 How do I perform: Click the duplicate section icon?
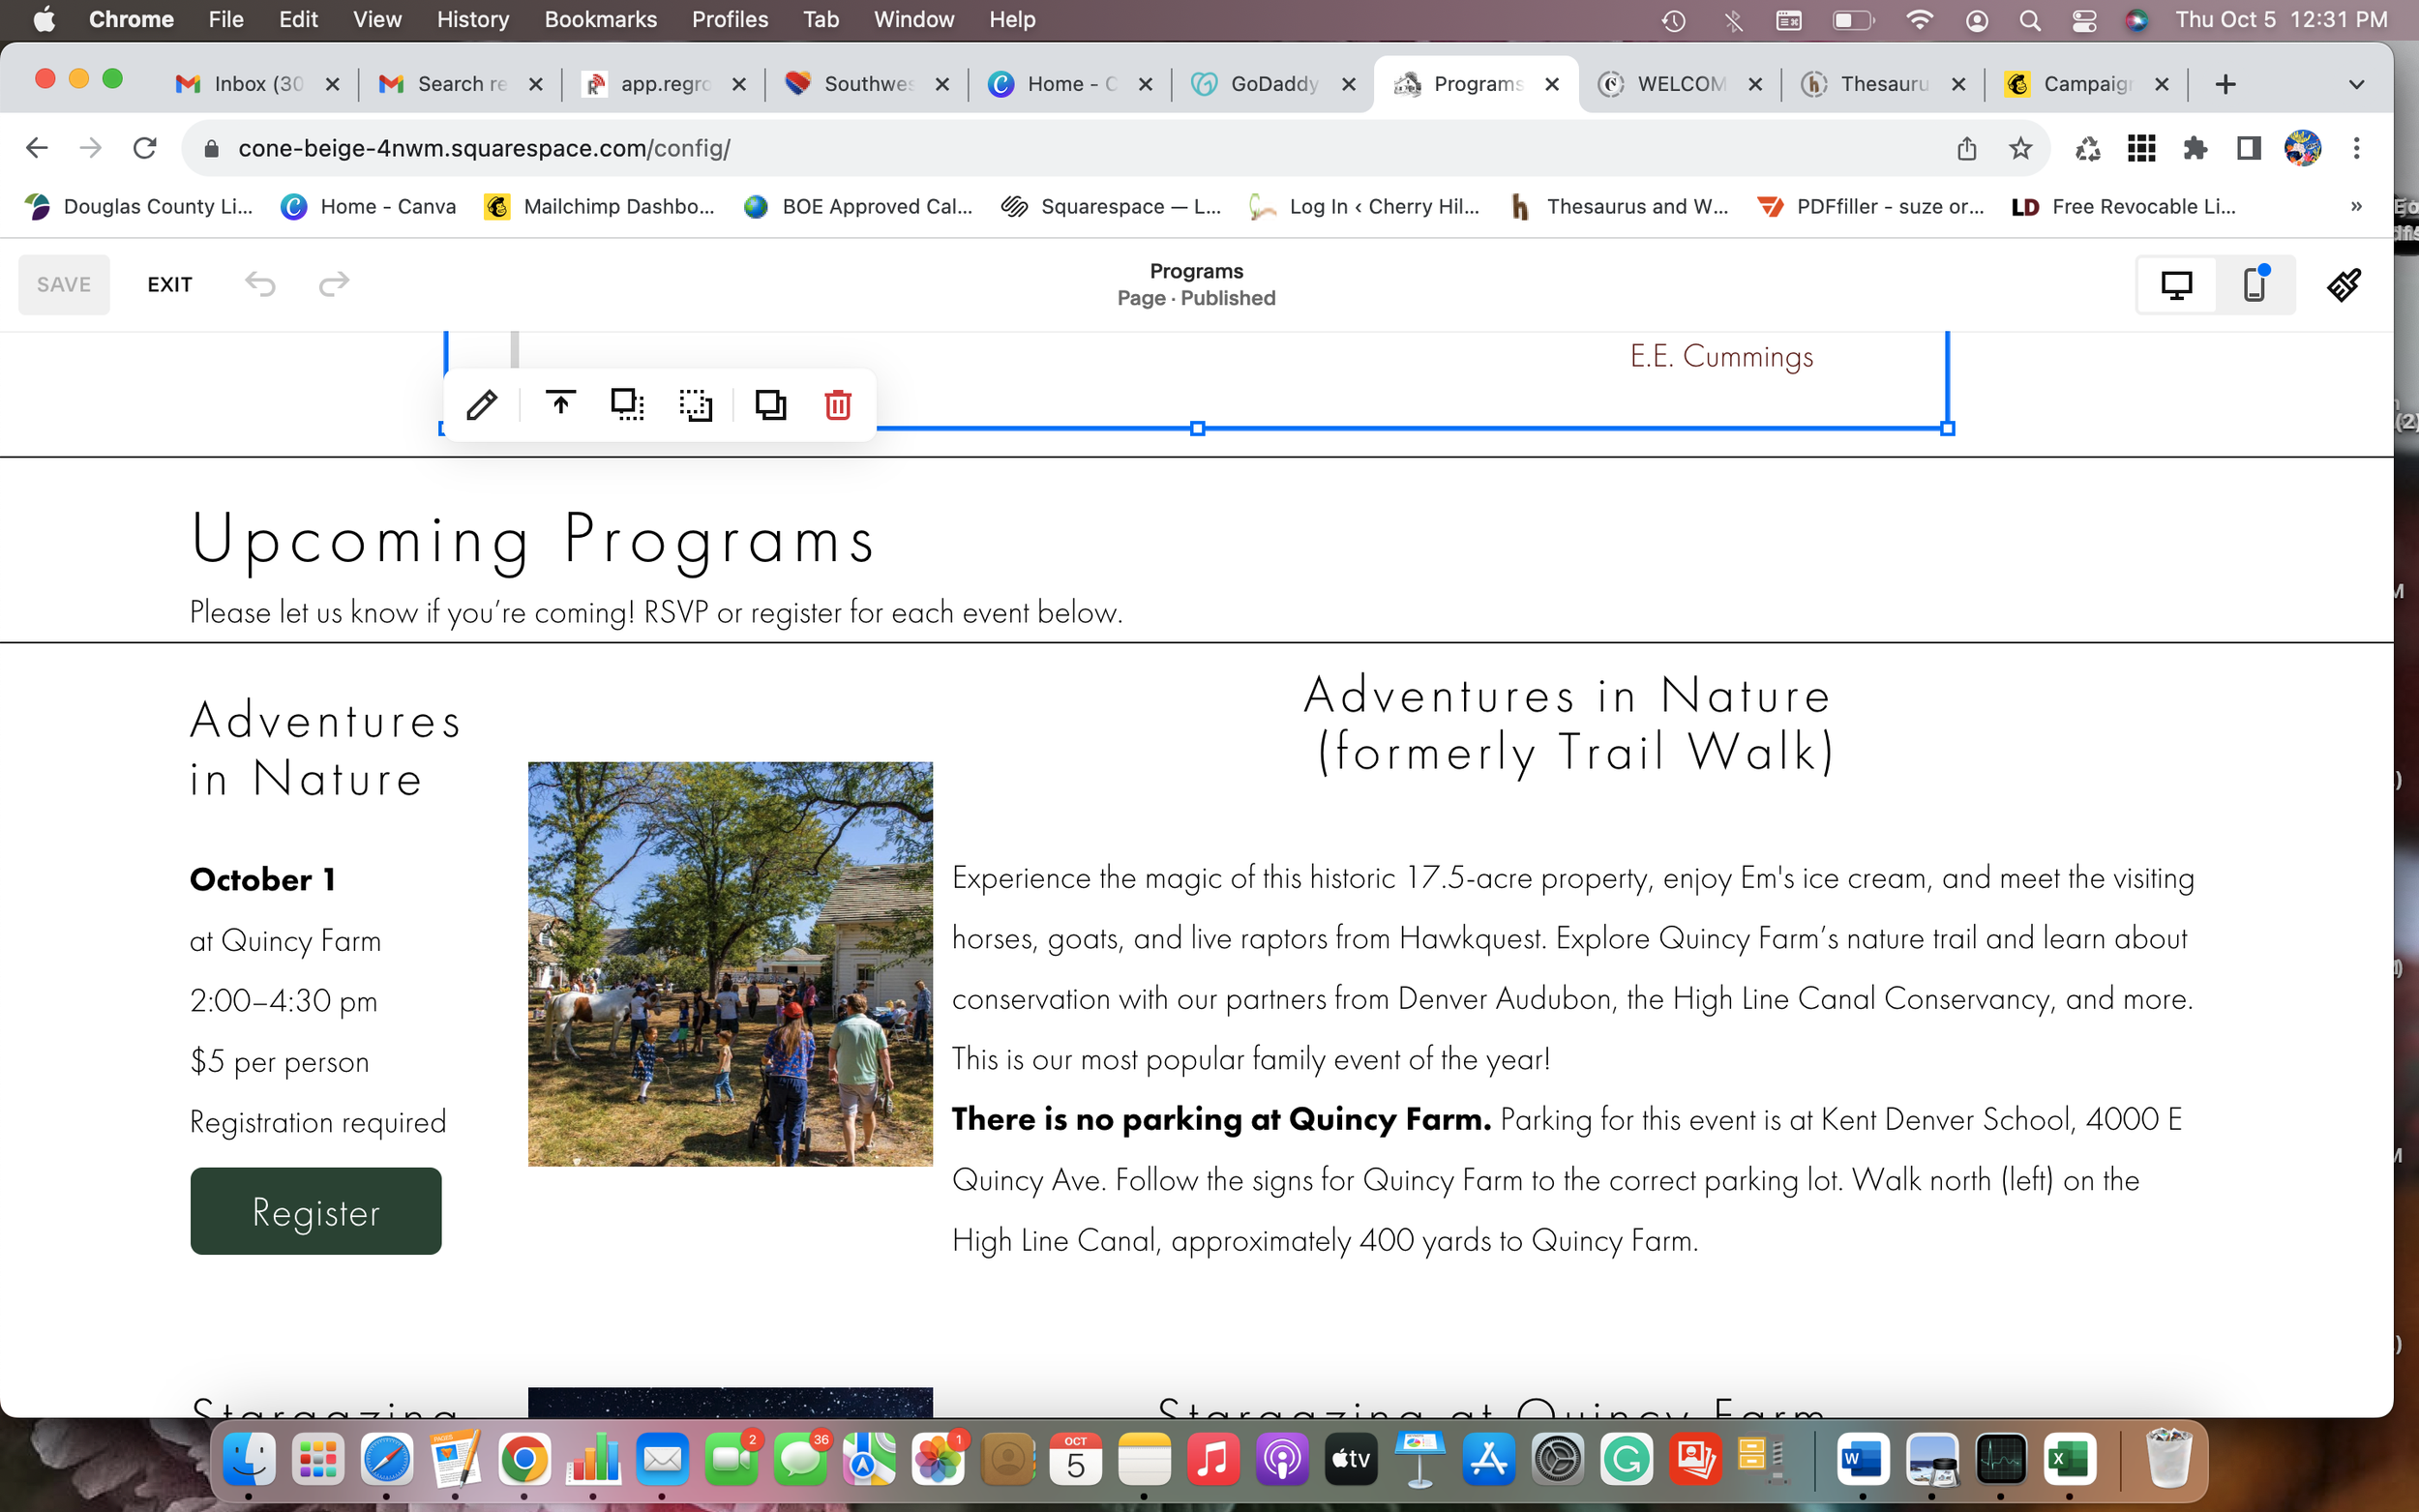770,405
